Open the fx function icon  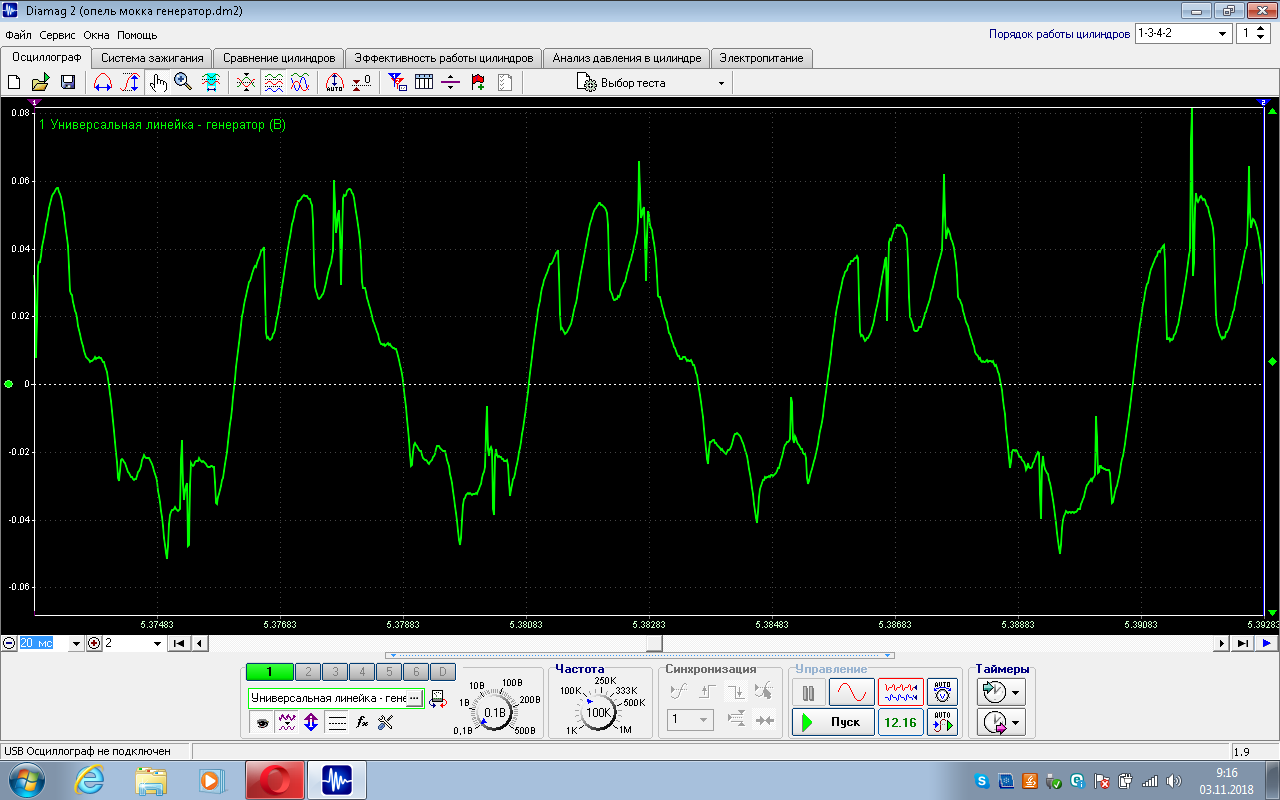(362, 722)
